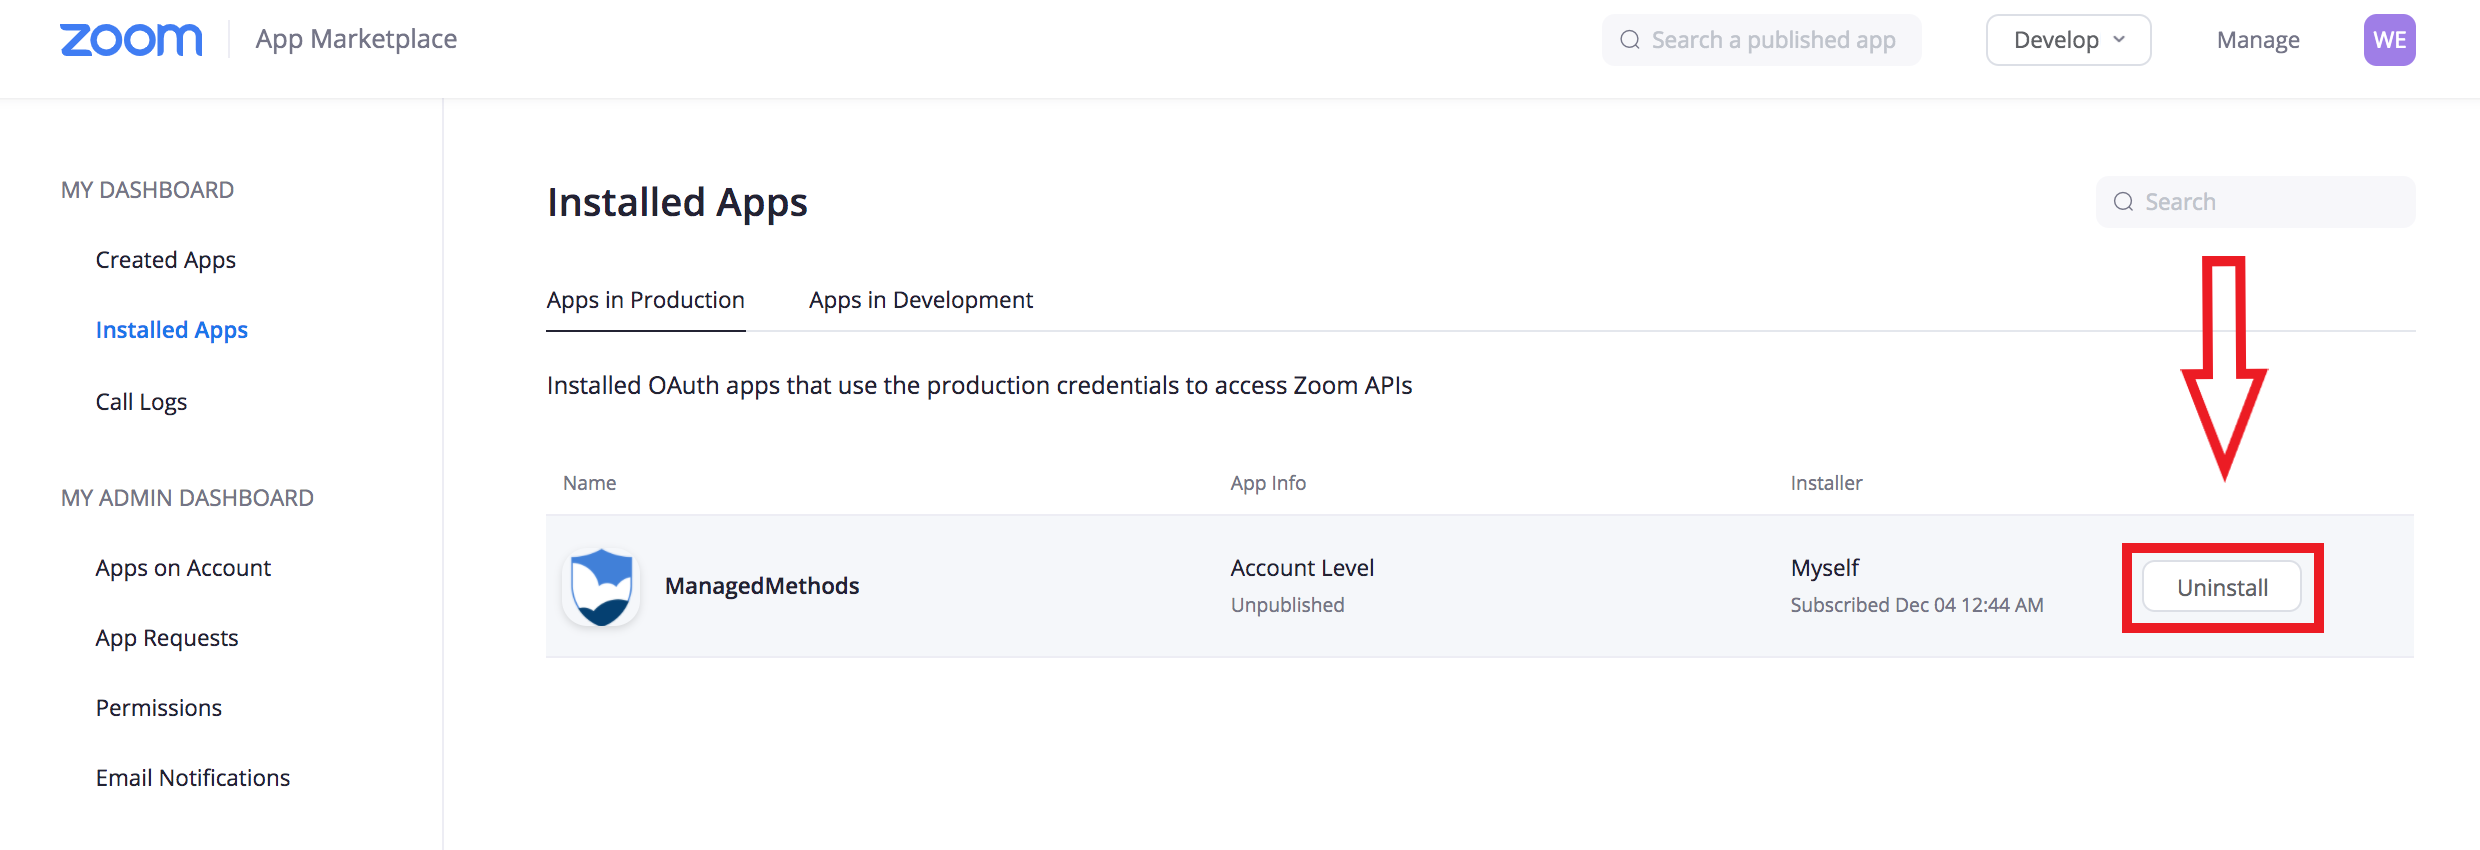The image size is (2480, 850).
Task: Select the Apps in Production tab
Action: pyautogui.click(x=645, y=300)
